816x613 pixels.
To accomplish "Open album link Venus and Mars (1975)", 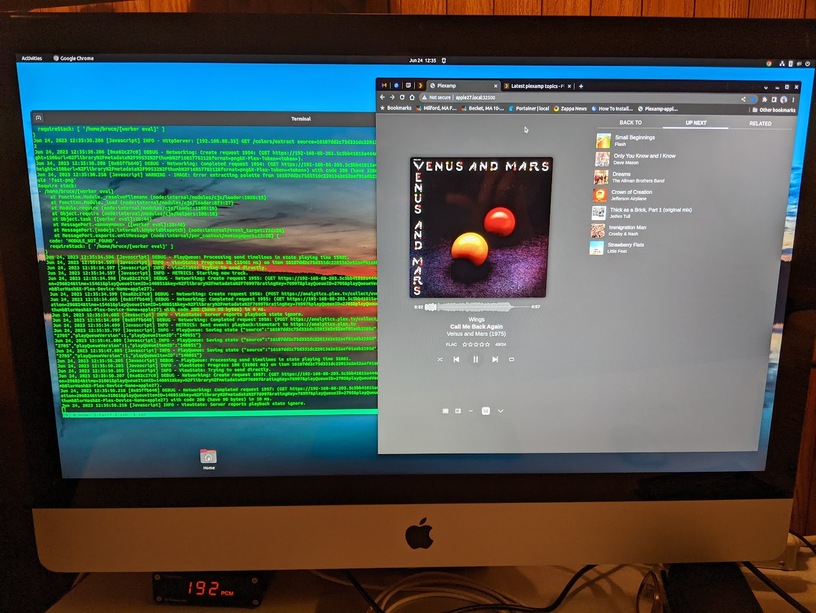I will (476, 334).
